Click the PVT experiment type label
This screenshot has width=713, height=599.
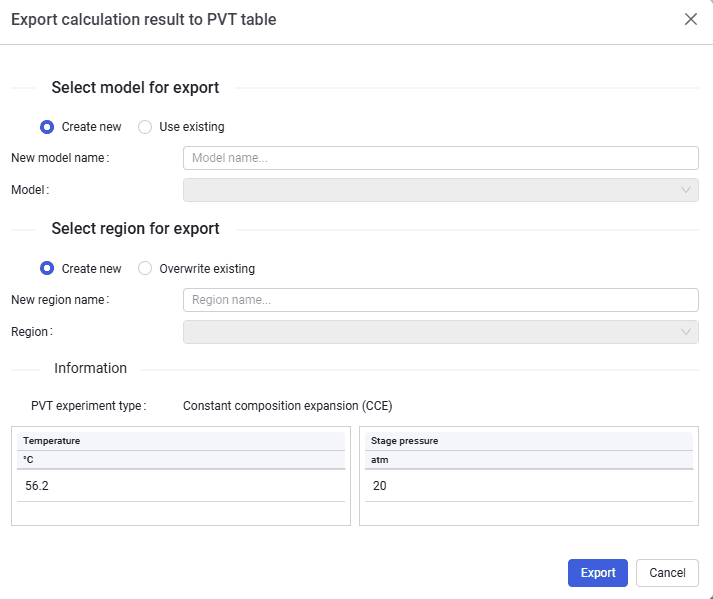pyautogui.click(x=89, y=406)
